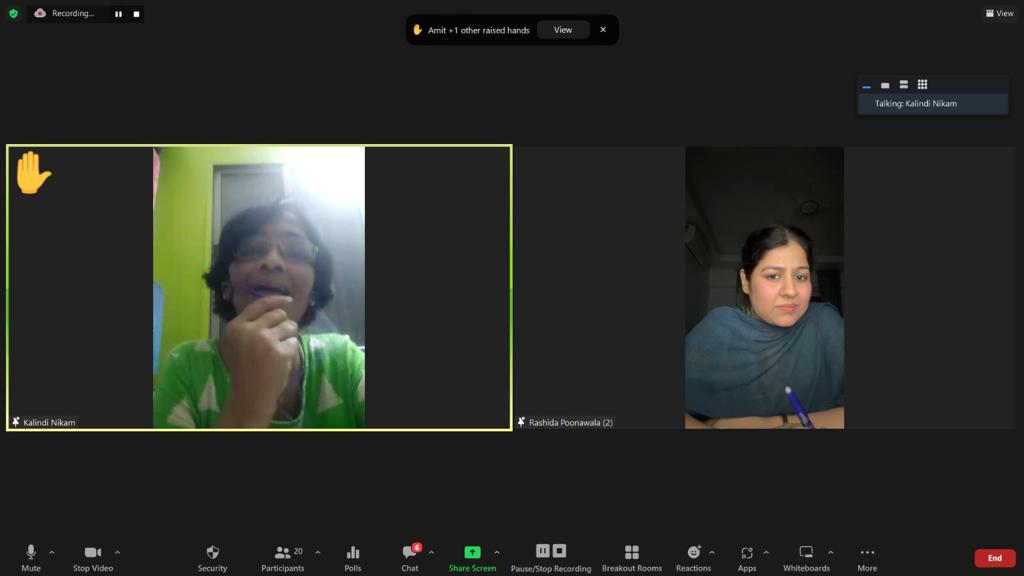Screen dimensions: 1024x576
Task: Select Kalindi Nikam's video tile
Action: (x=259, y=287)
